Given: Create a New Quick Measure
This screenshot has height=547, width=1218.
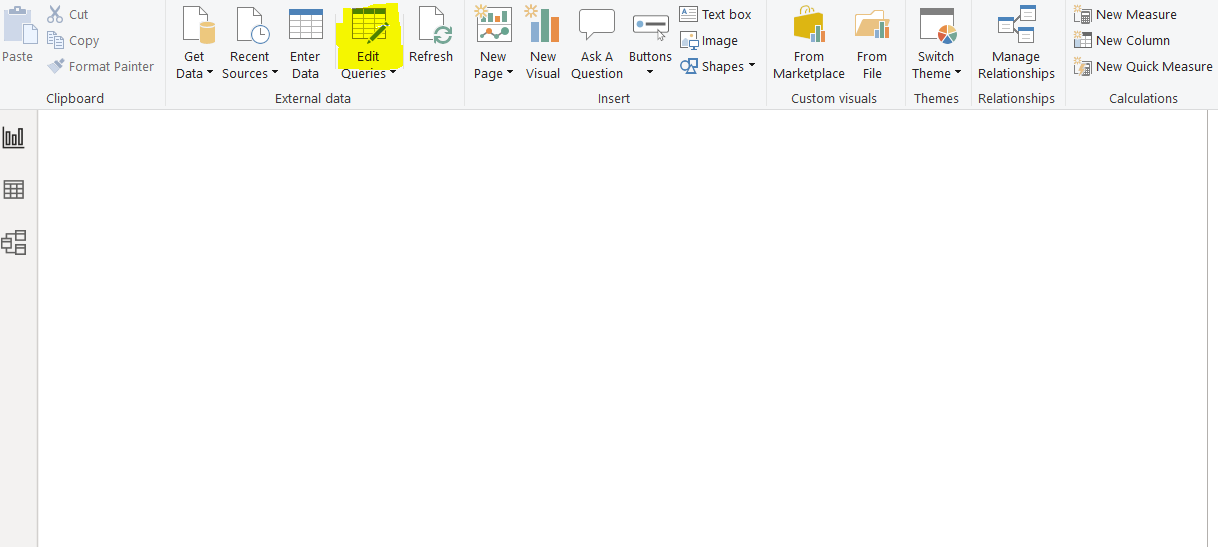Looking at the screenshot, I should pos(1143,66).
